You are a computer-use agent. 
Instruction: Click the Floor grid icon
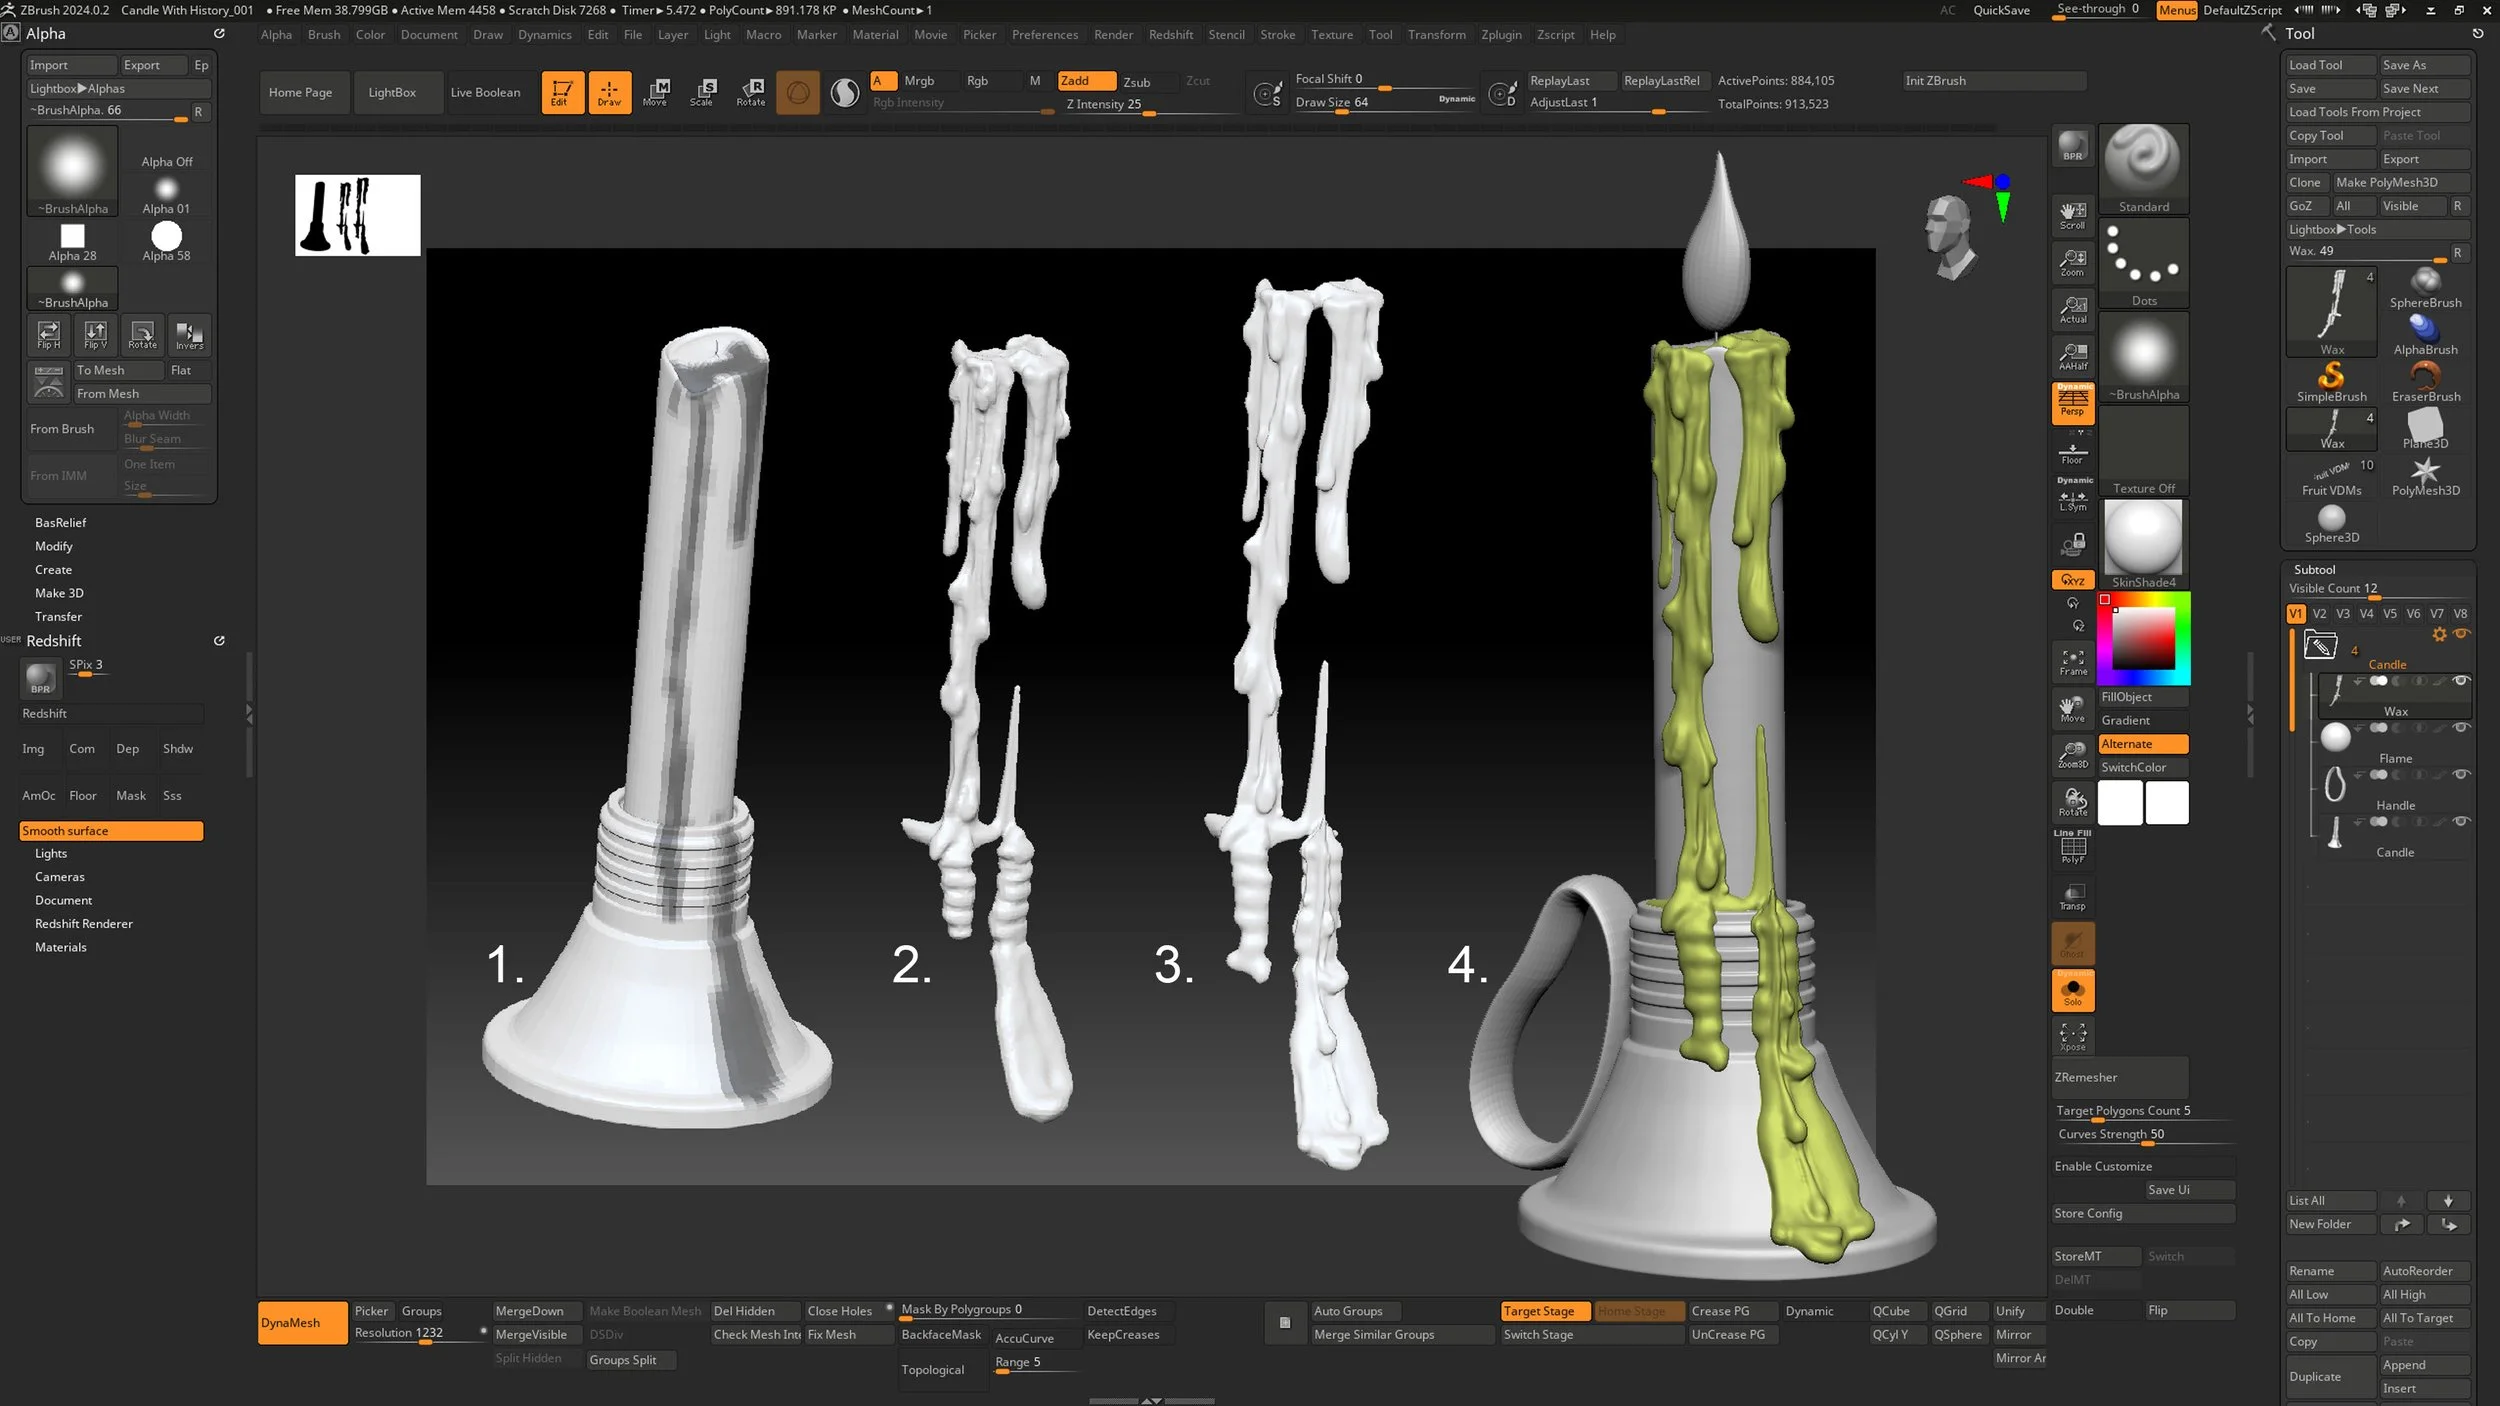2072,453
